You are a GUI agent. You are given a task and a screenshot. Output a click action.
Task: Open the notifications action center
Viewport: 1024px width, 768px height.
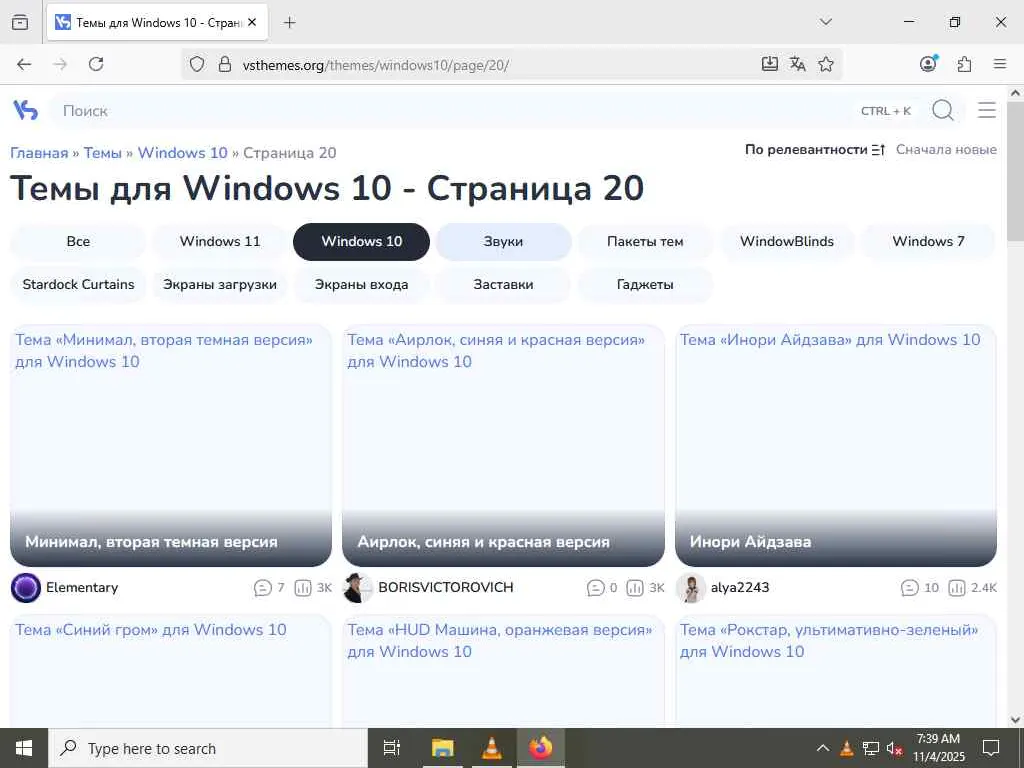coord(991,748)
